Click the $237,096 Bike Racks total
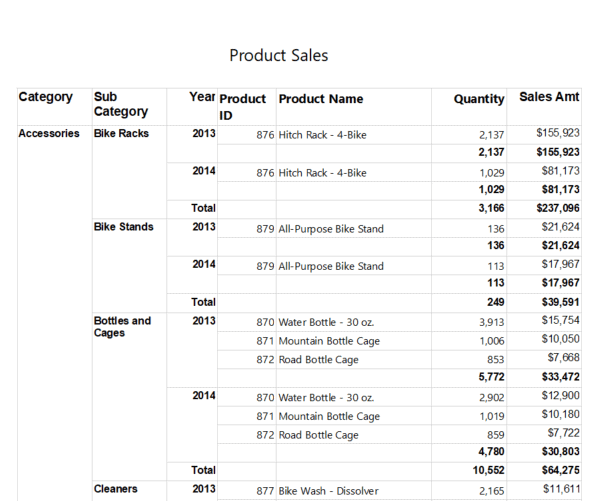This screenshot has width=597, height=501. [x=558, y=208]
